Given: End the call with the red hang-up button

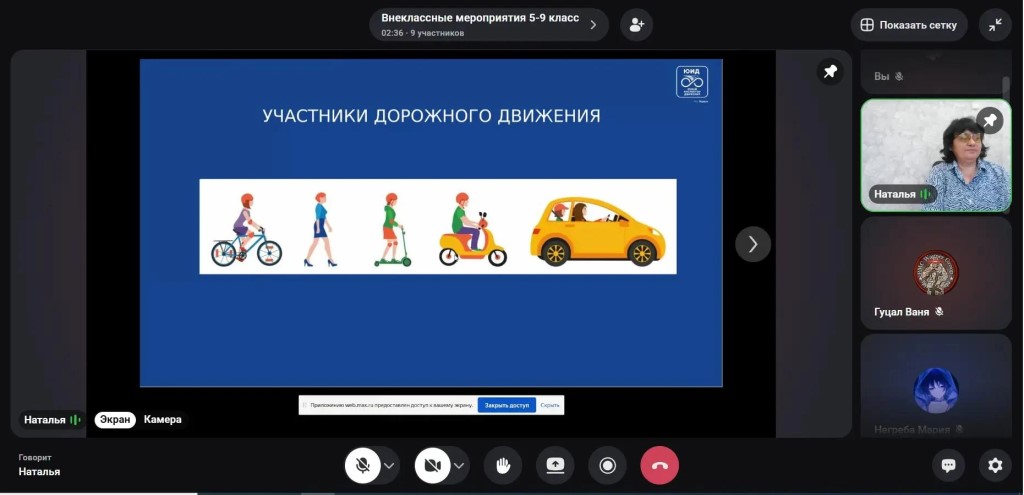Looking at the screenshot, I should [660, 465].
